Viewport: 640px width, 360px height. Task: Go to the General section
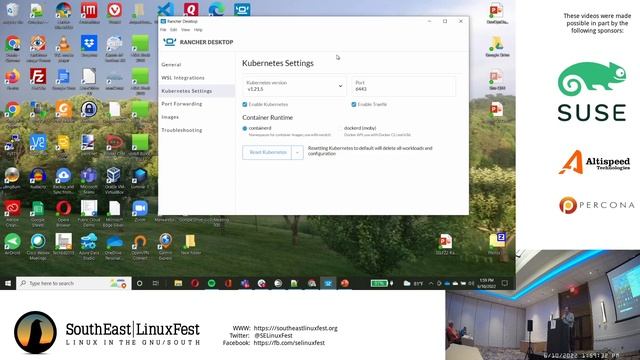click(x=171, y=64)
